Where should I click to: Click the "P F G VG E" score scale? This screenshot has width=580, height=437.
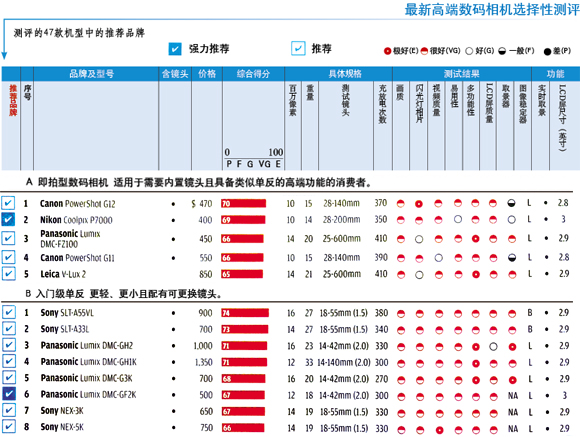tap(253, 164)
